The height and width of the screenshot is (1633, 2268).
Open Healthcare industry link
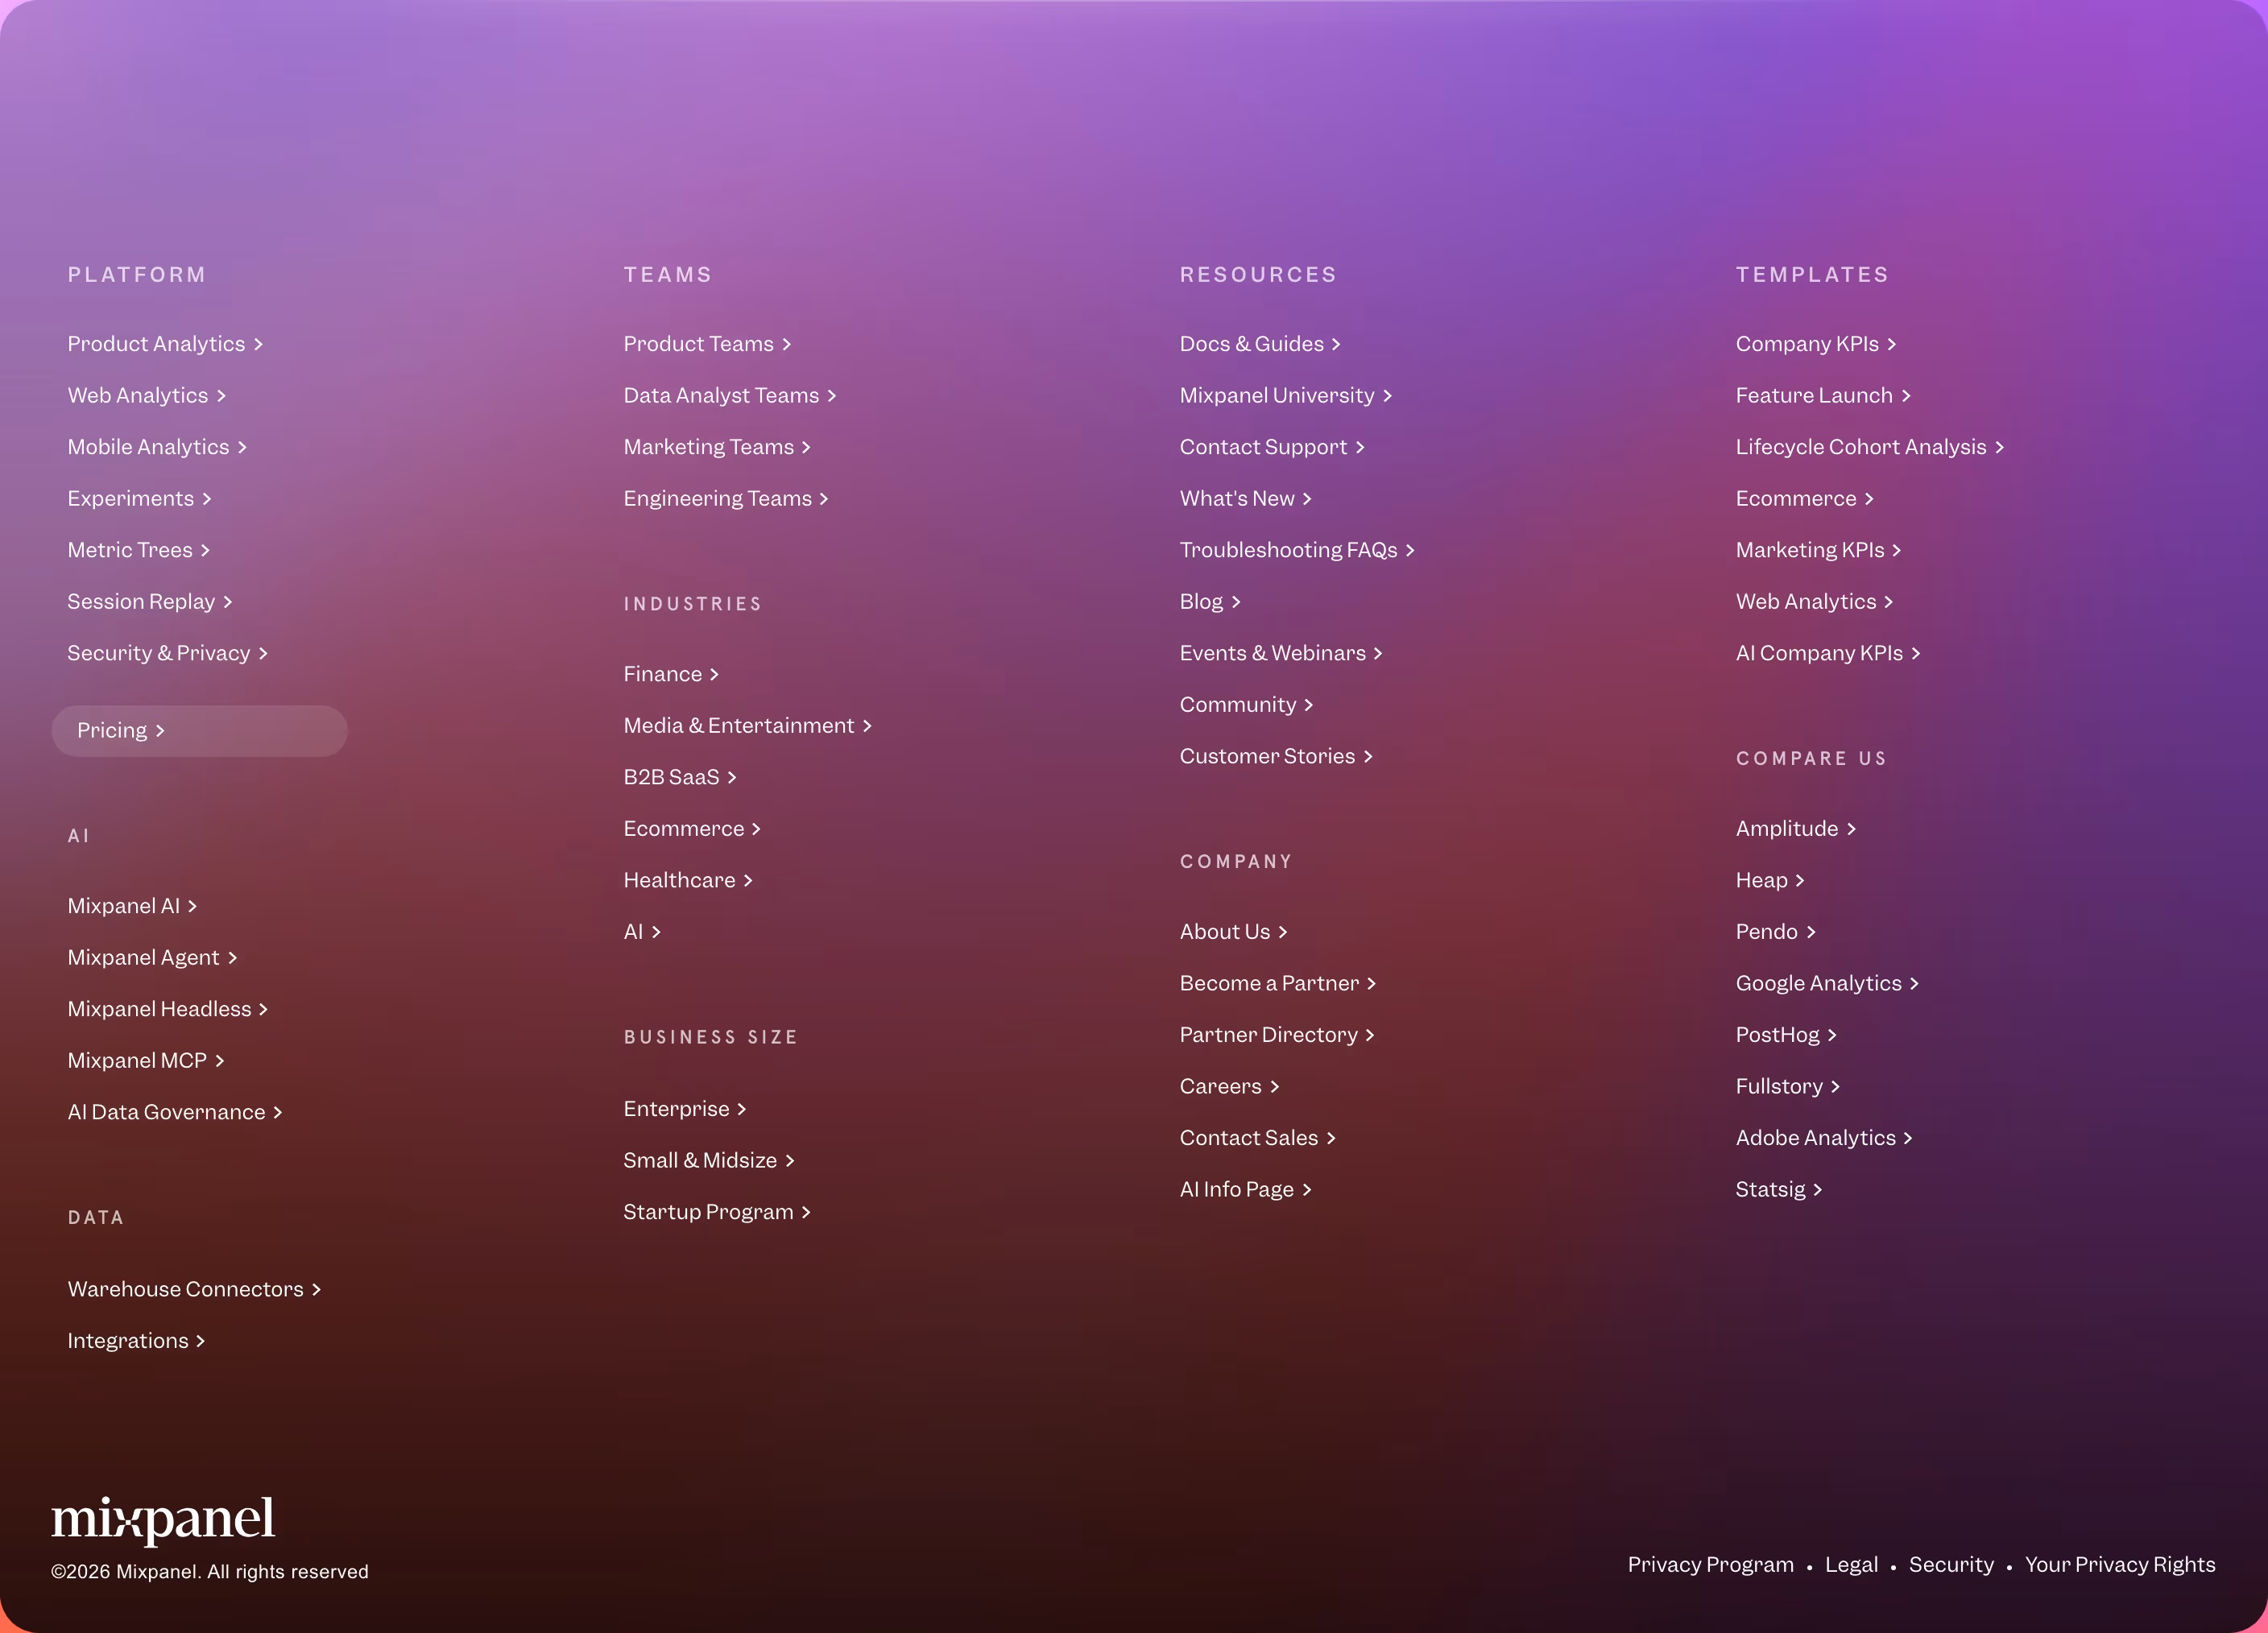click(688, 880)
